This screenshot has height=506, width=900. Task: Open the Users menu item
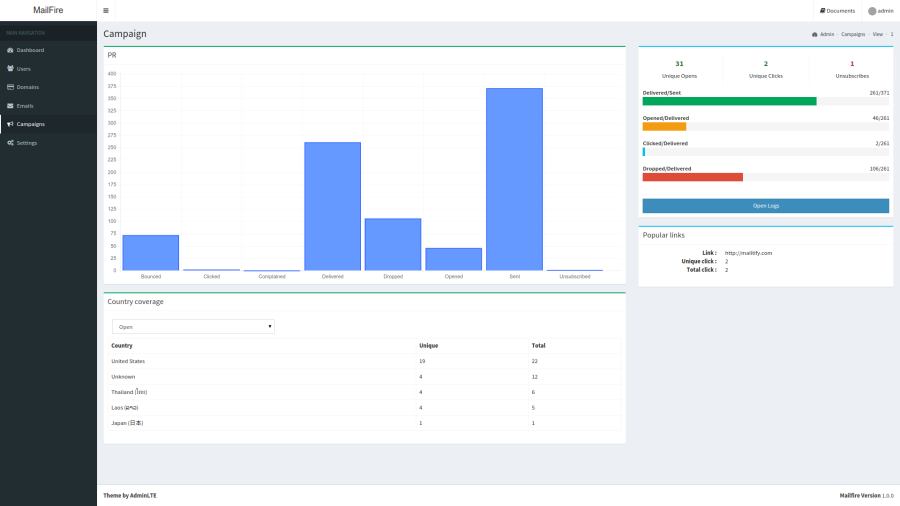click(x=48, y=68)
